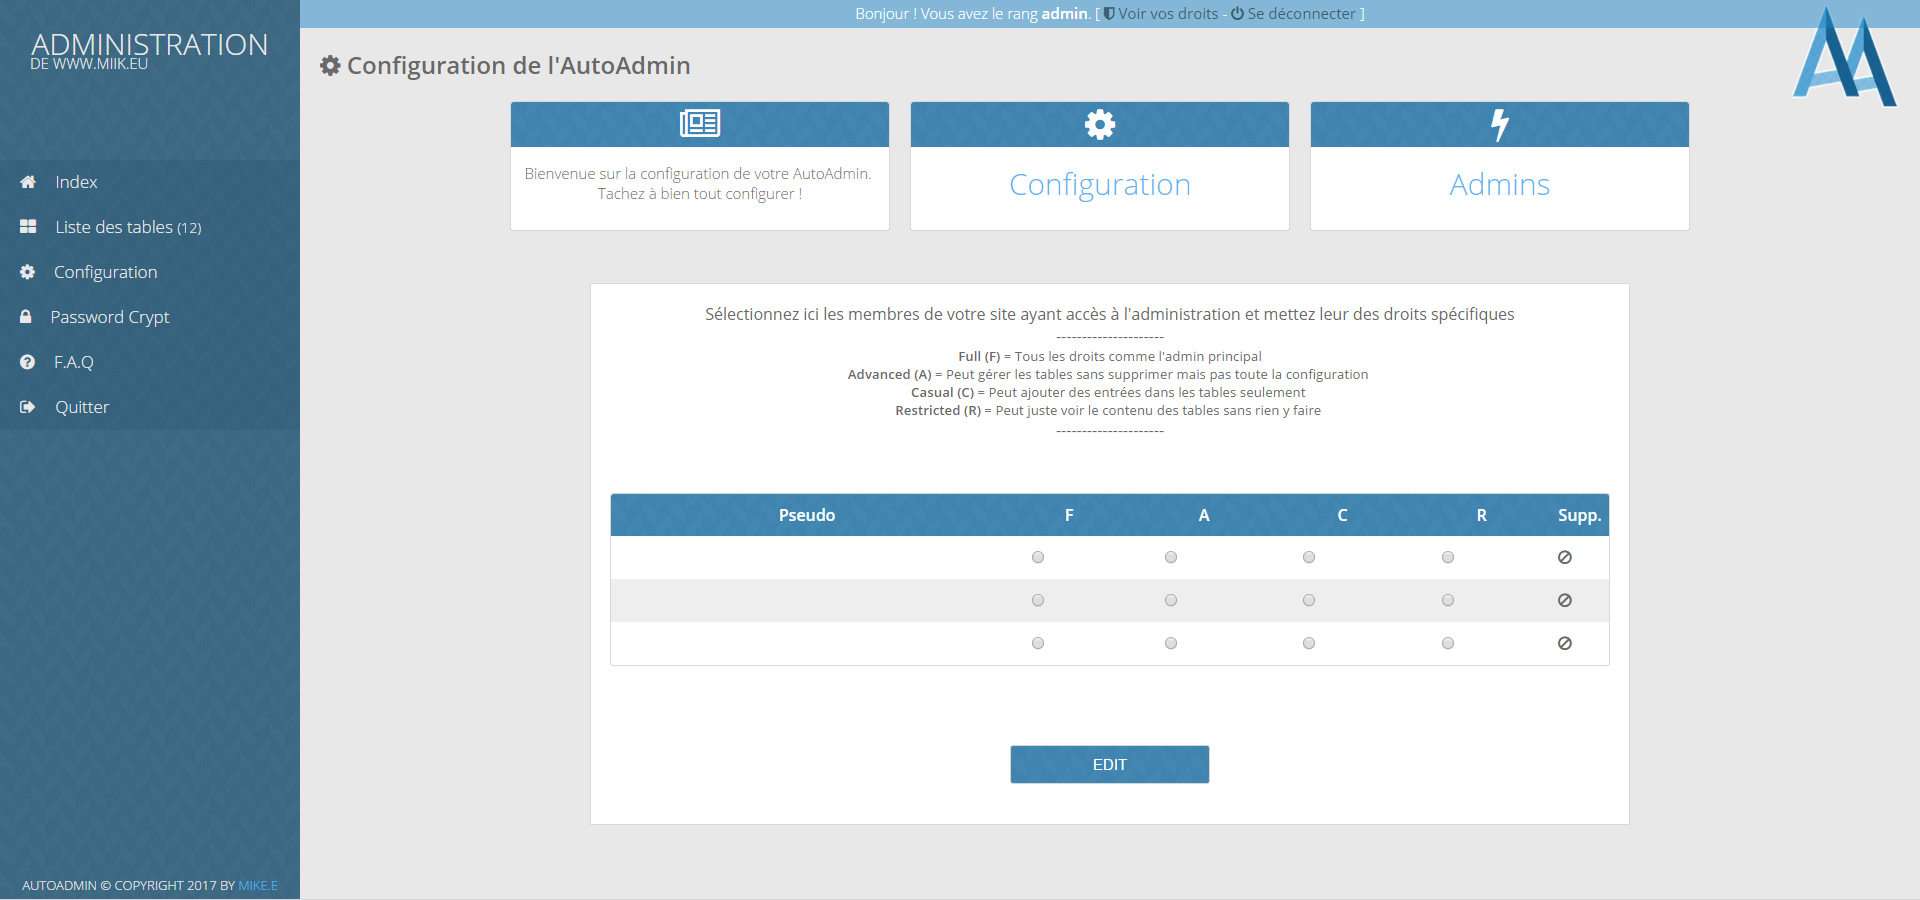Select Advanced (A) radio in second row
The image size is (1920, 900).
[x=1171, y=601]
